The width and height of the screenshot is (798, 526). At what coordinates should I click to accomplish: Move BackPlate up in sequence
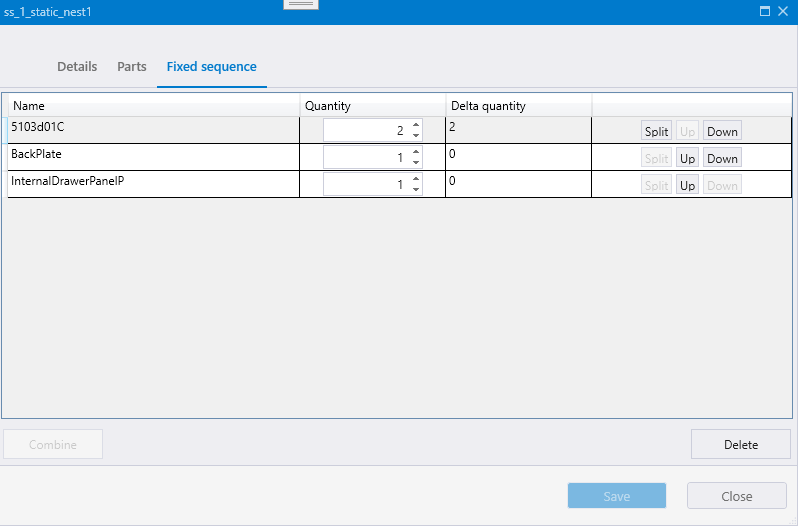click(687, 158)
